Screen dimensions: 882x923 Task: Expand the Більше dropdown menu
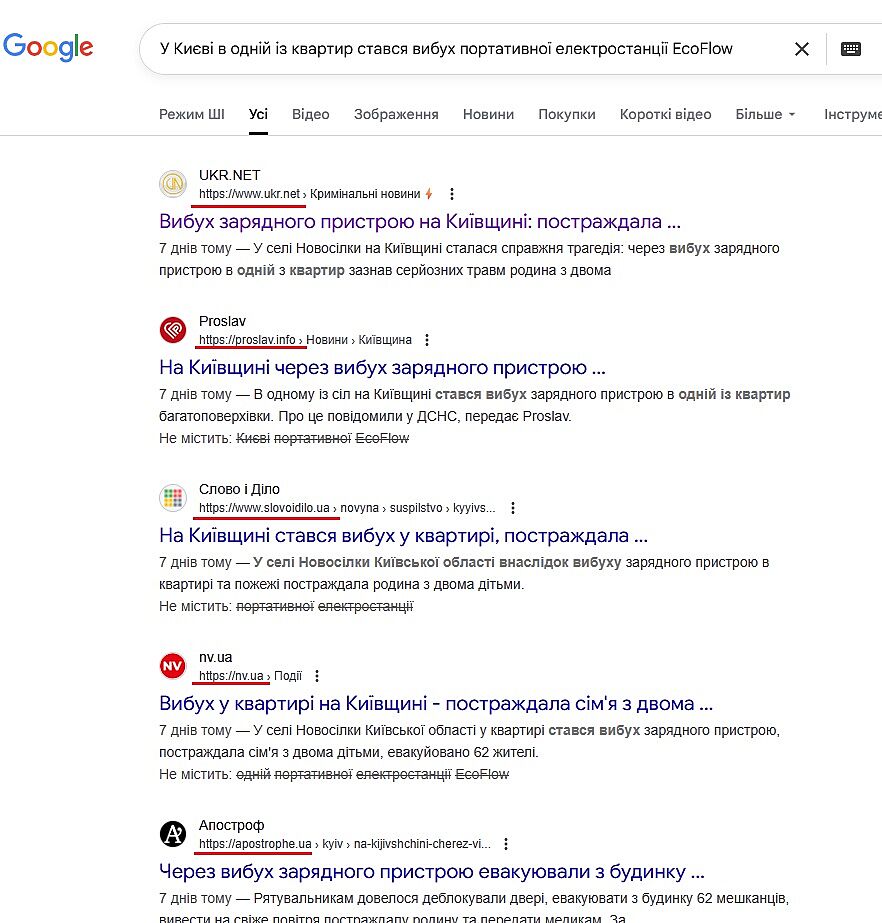pos(765,114)
